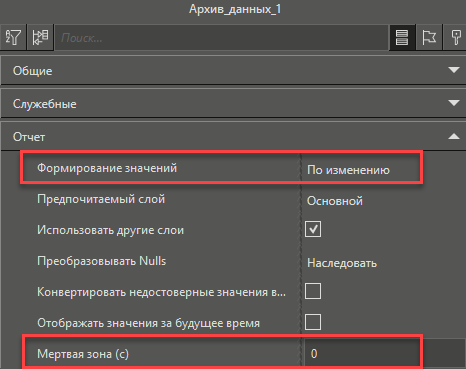466x369 pixels.
Task: Expand the Общие section arrow
Action: point(454,70)
